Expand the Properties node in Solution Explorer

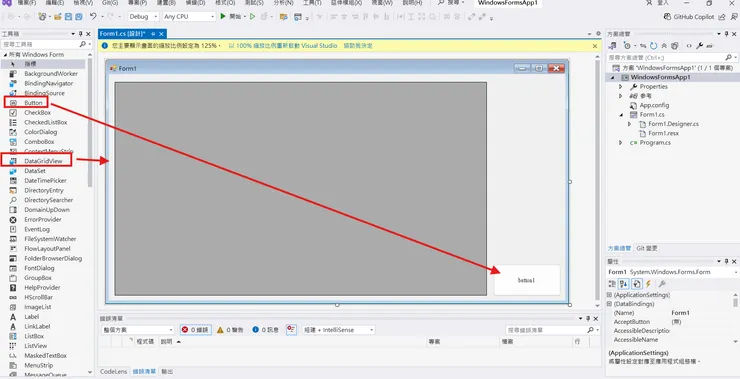(621, 87)
